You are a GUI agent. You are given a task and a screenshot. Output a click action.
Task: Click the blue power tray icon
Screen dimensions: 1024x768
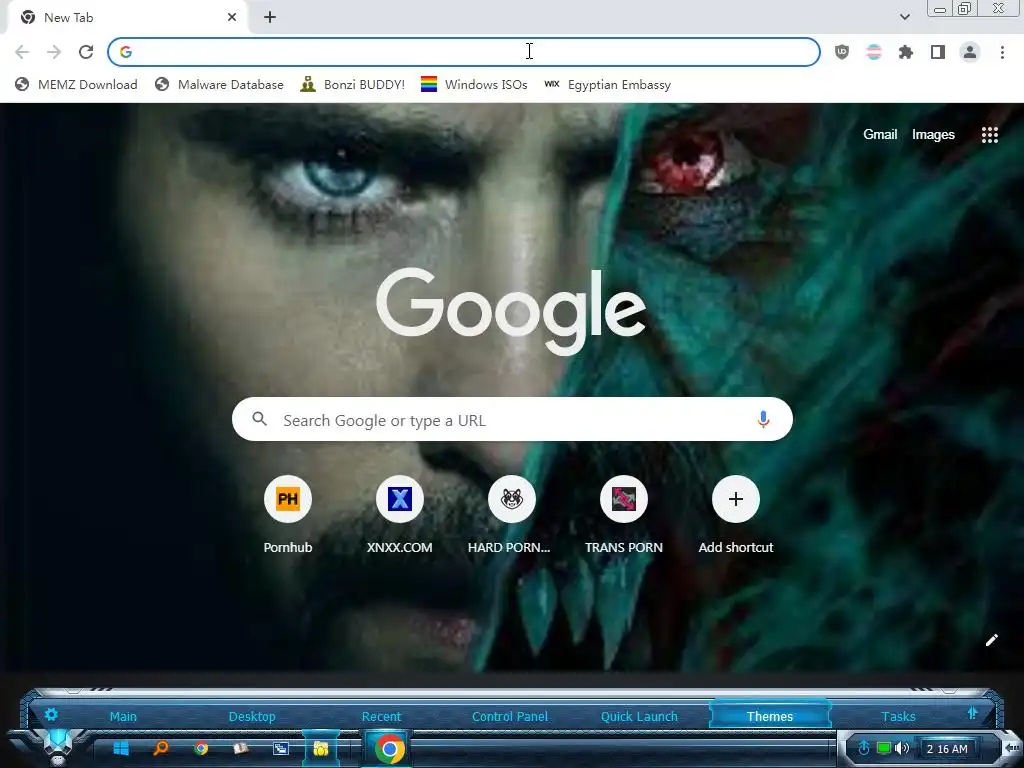863,748
